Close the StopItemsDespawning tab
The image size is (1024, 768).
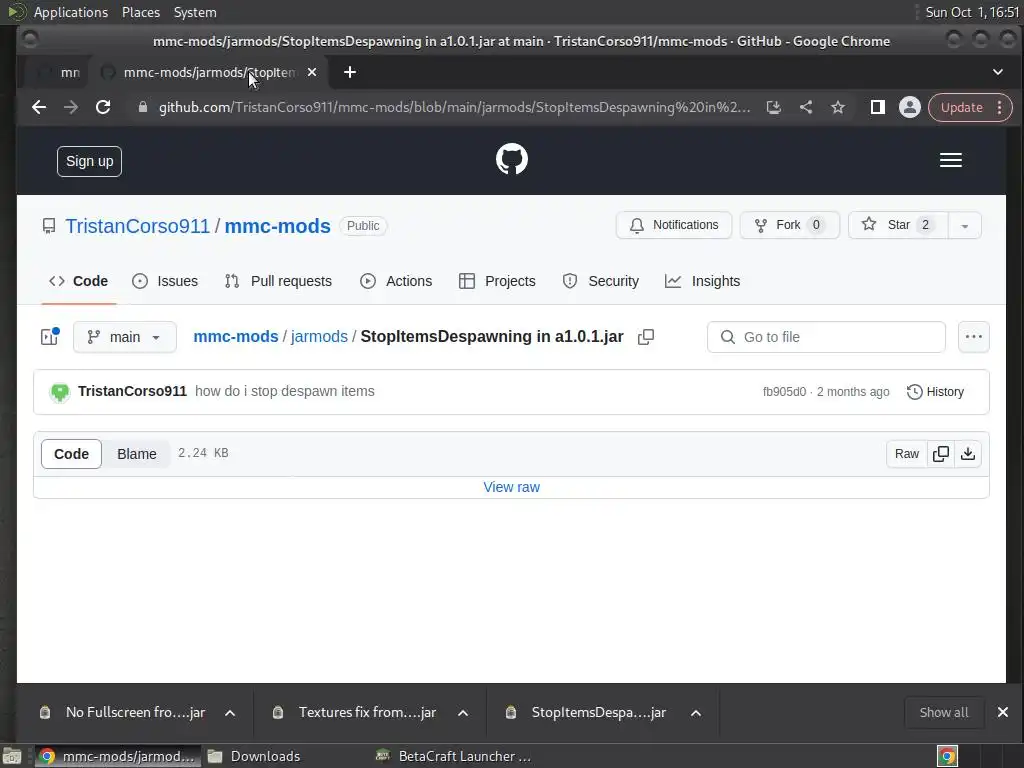312,72
